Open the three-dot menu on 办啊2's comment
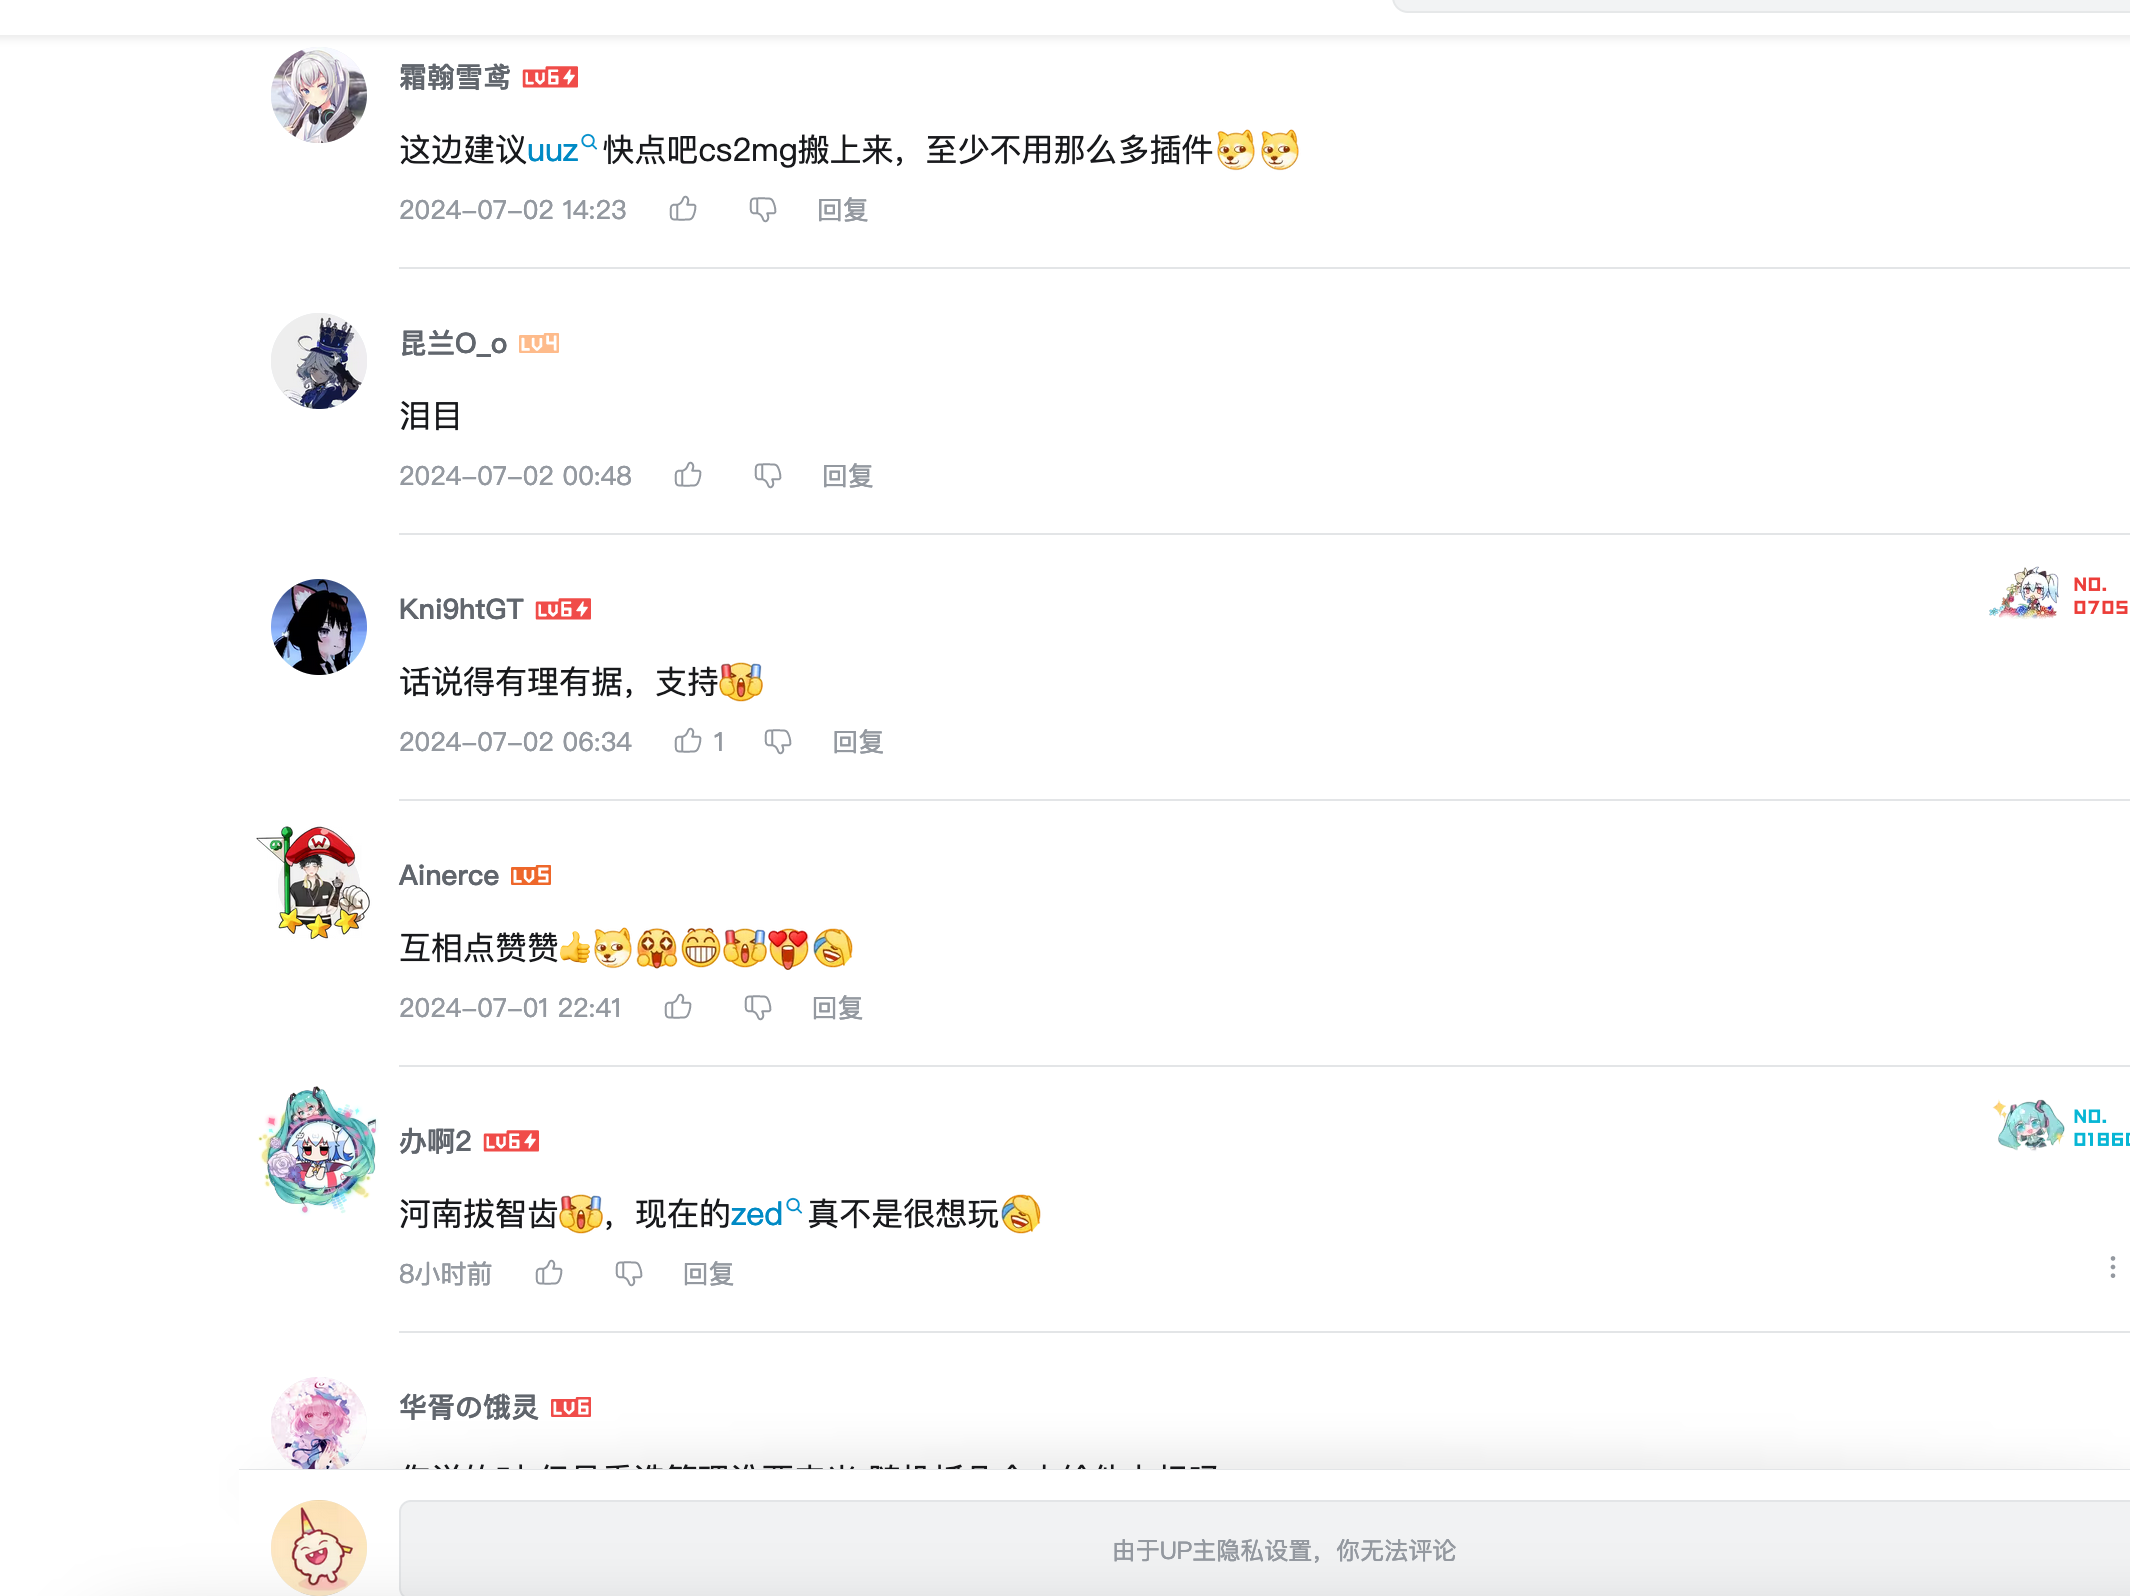Image resolution: width=2130 pixels, height=1596 pixels. (2112, 1268)
